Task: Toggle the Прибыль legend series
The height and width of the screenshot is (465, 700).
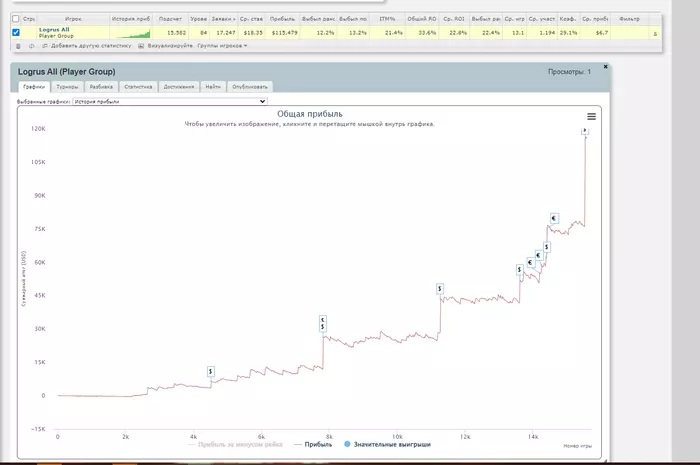Action: coord(313,444)
